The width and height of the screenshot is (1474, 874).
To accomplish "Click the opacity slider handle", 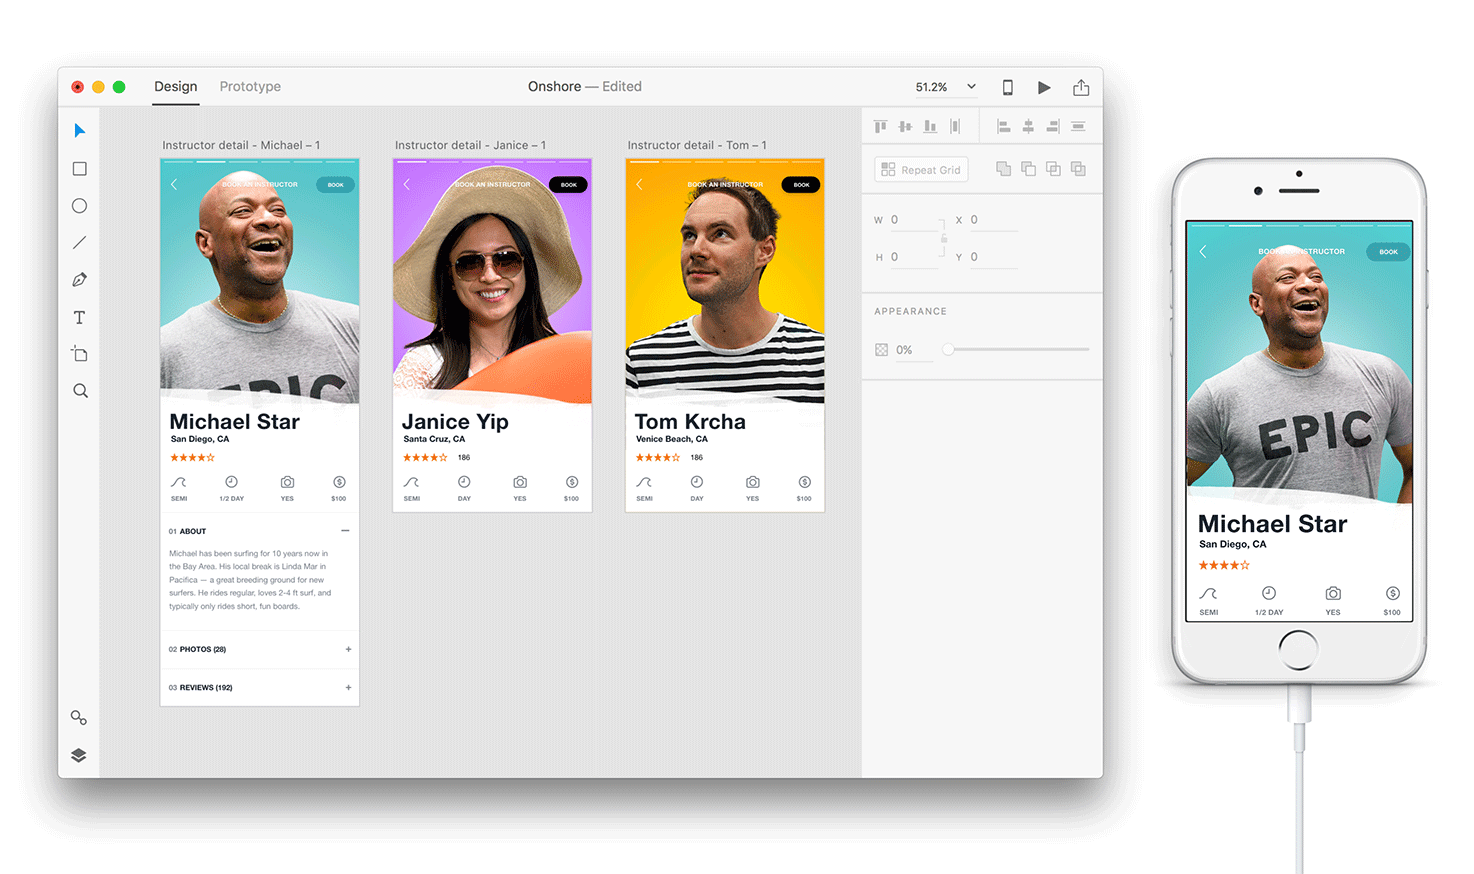I will pyautogui.click(x=948, y=350).
